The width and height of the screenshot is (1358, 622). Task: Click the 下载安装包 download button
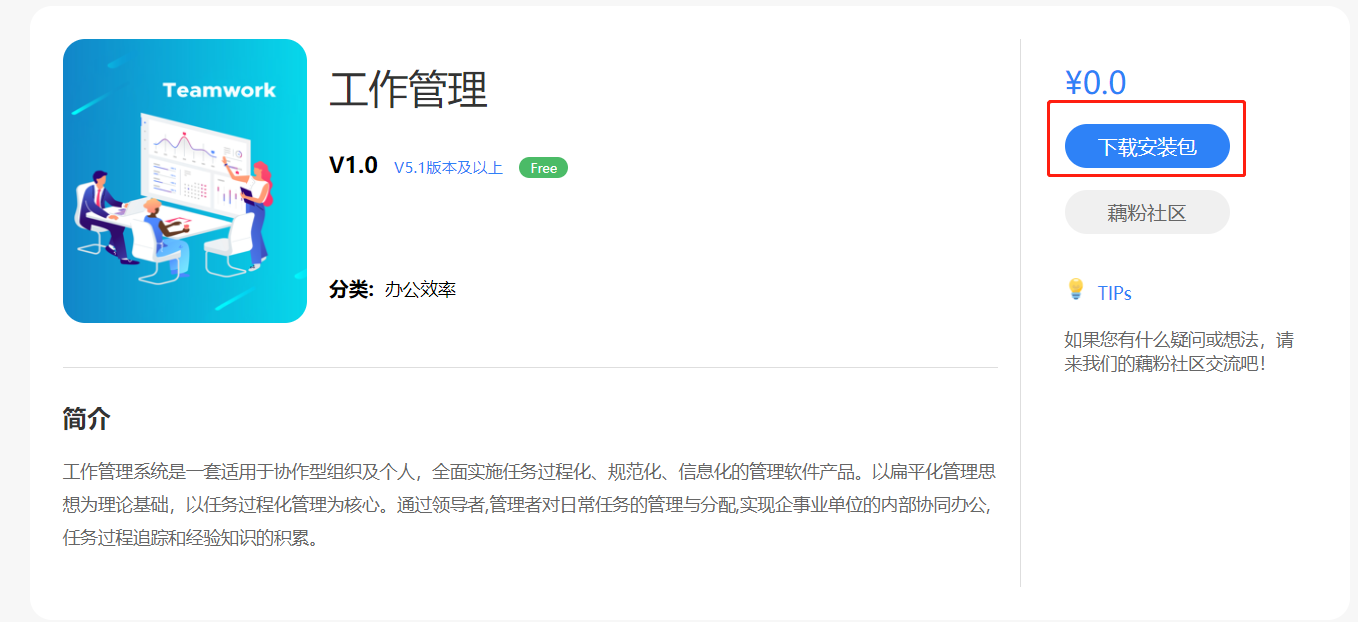[x=1147, y=147]
